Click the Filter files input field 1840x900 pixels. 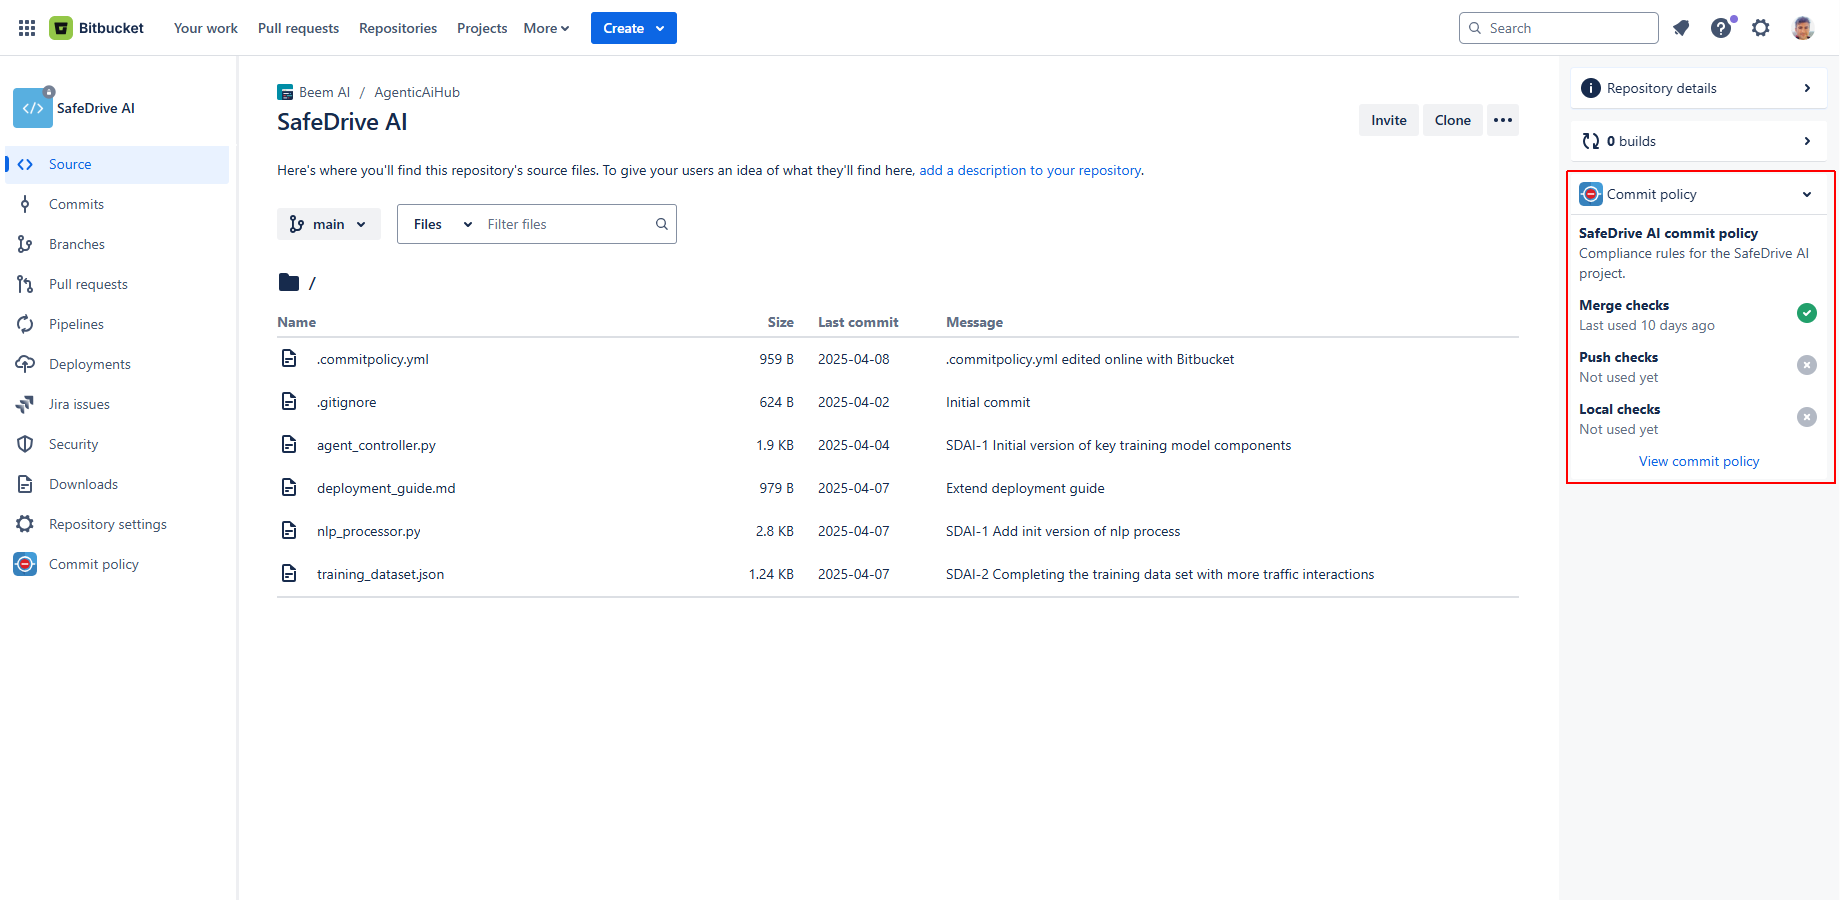[x=566, y=224]
